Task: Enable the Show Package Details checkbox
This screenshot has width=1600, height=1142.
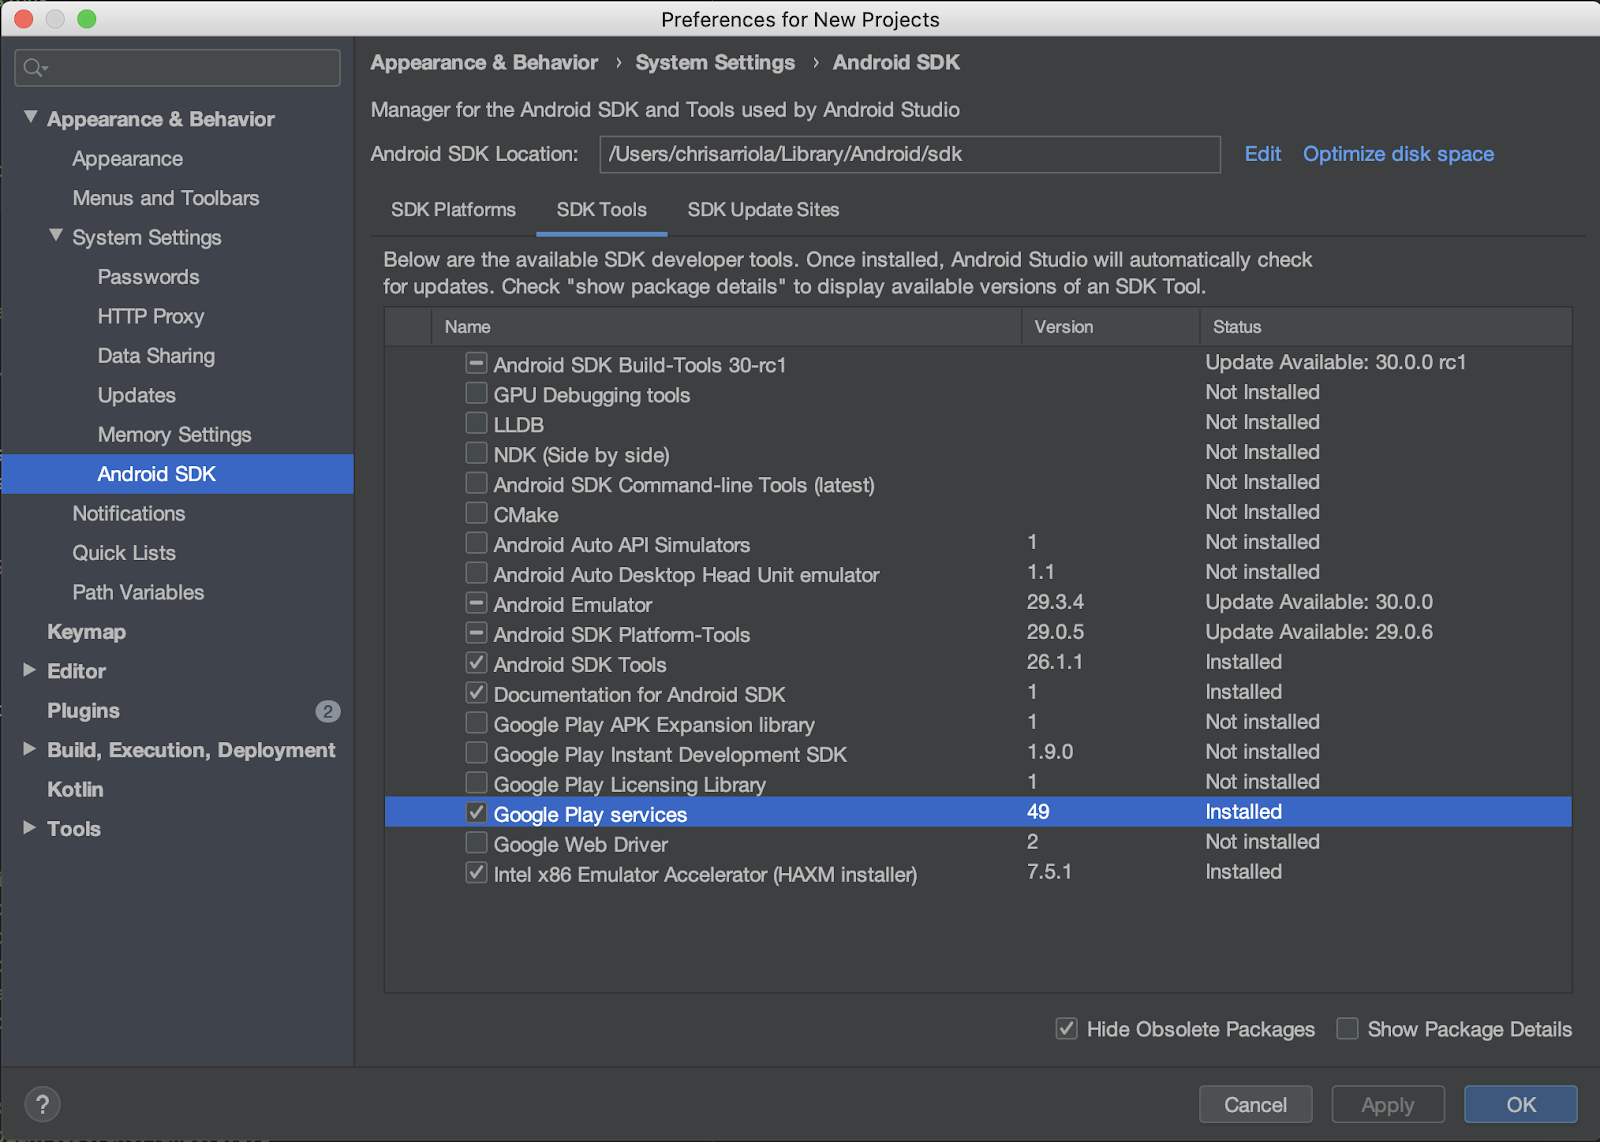Action: point(1348,1029)
